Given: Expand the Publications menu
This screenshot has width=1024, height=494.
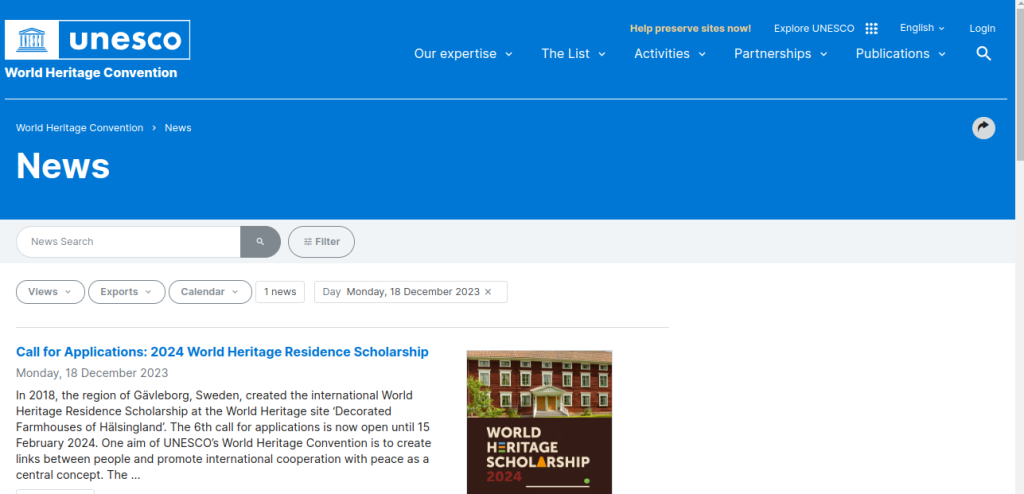Looking at the screenshot, I should pos(901,54).
